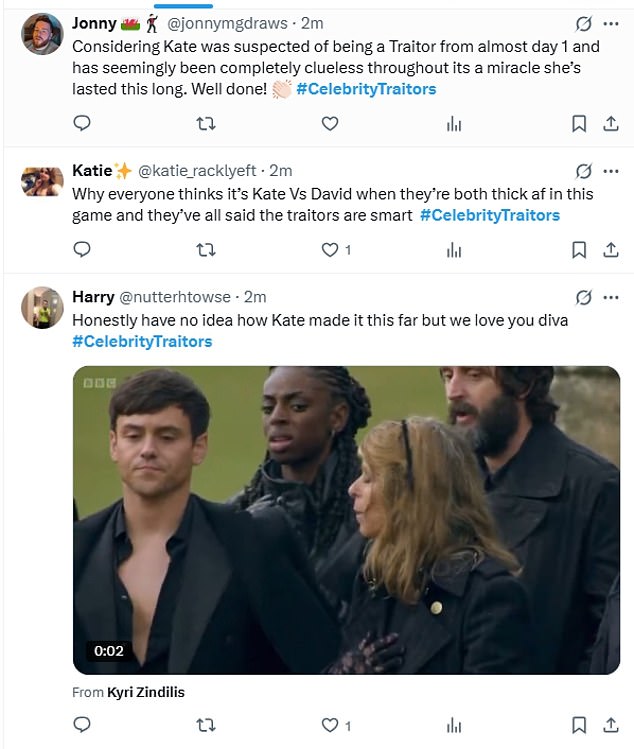Image resolution: width=634 pixels, height=749 pixels.
Task: Bookmark Jonny's tweet
Action: (x=578, y=124)
